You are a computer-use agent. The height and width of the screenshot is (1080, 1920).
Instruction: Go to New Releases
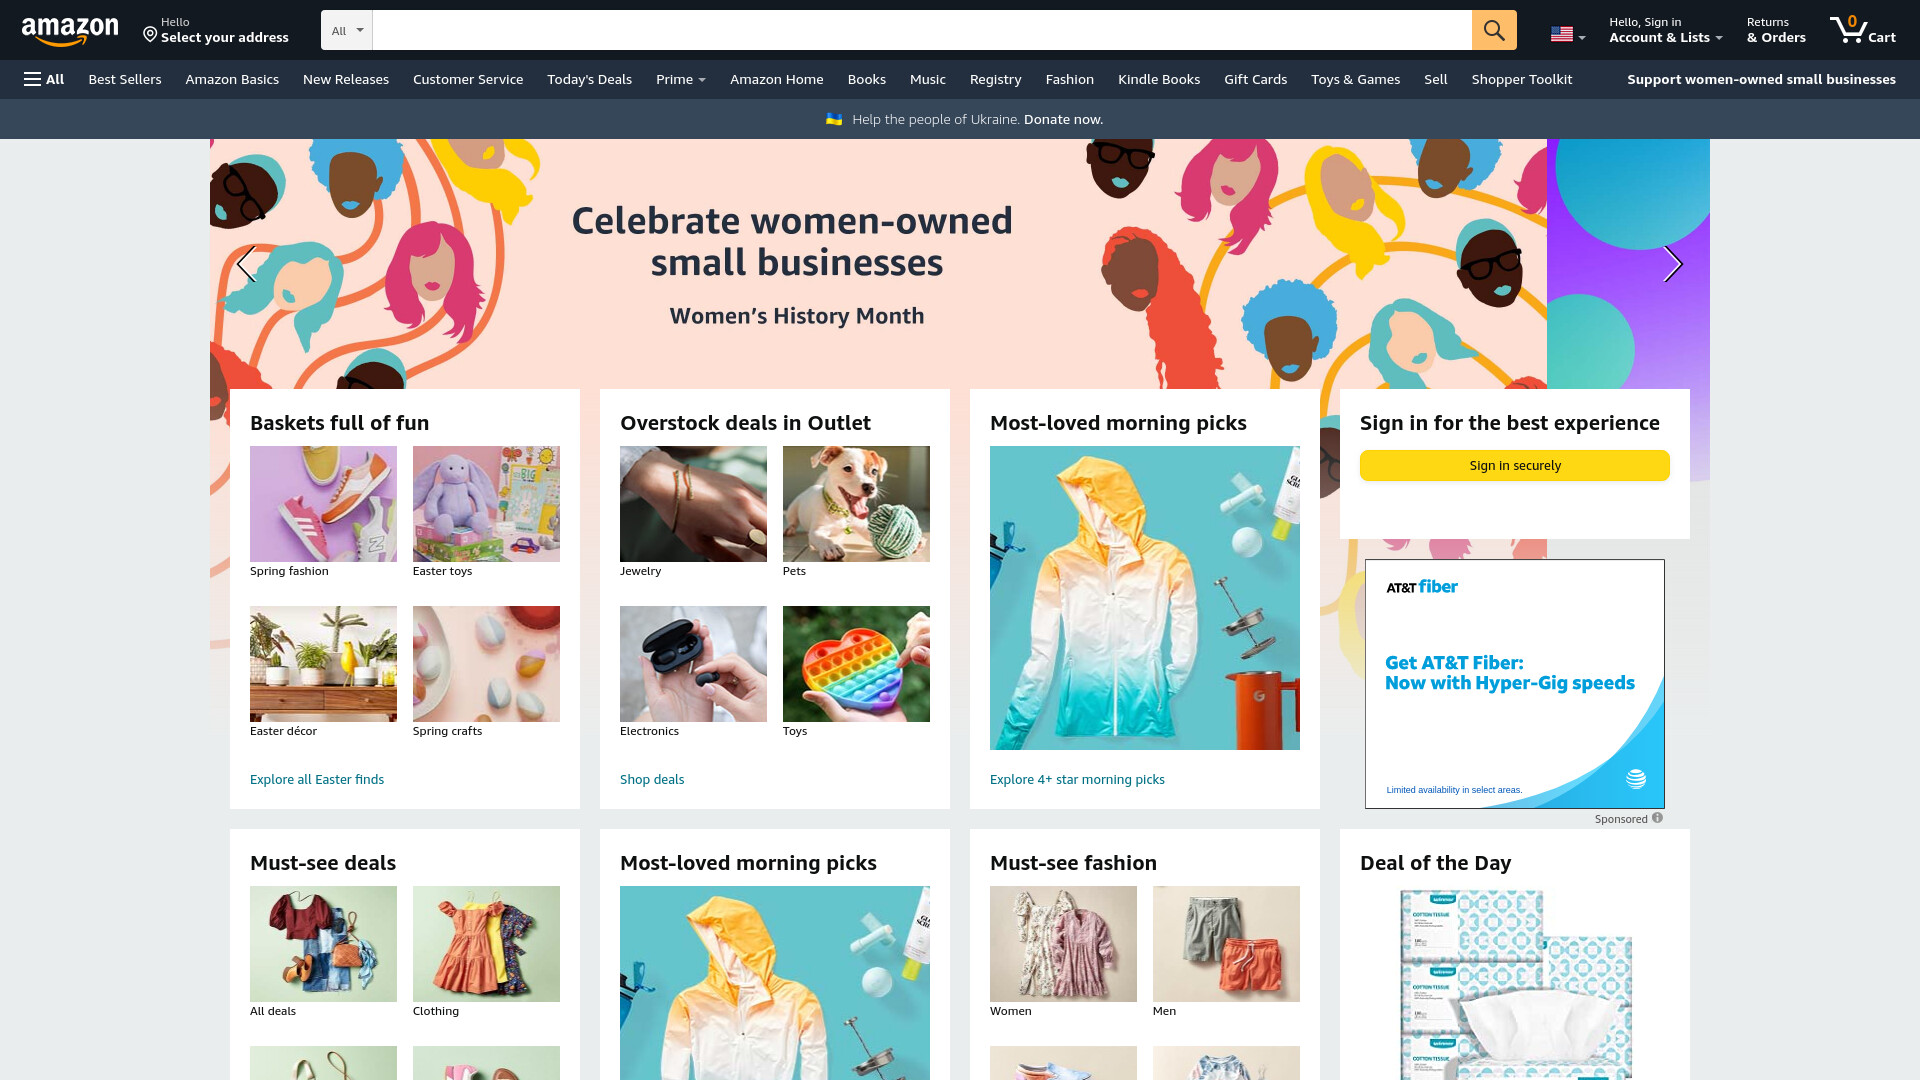click(x=346, y=79)
